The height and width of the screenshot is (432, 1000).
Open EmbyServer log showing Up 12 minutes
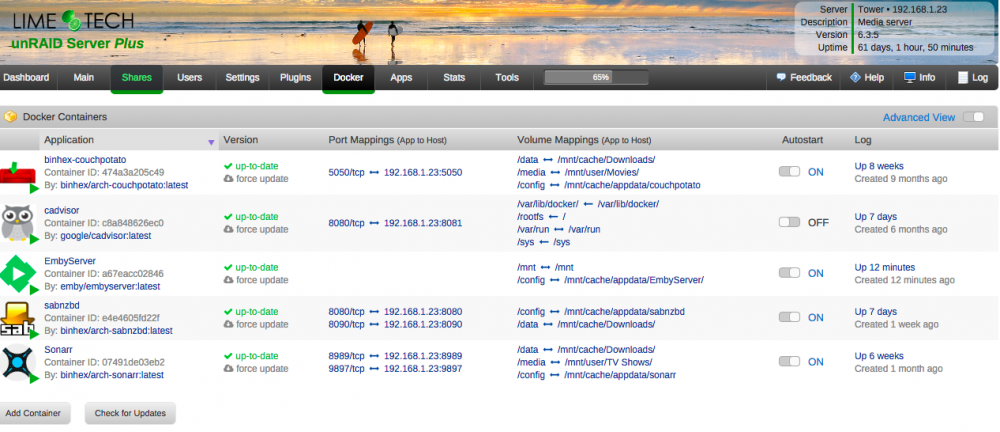point(885,267)
